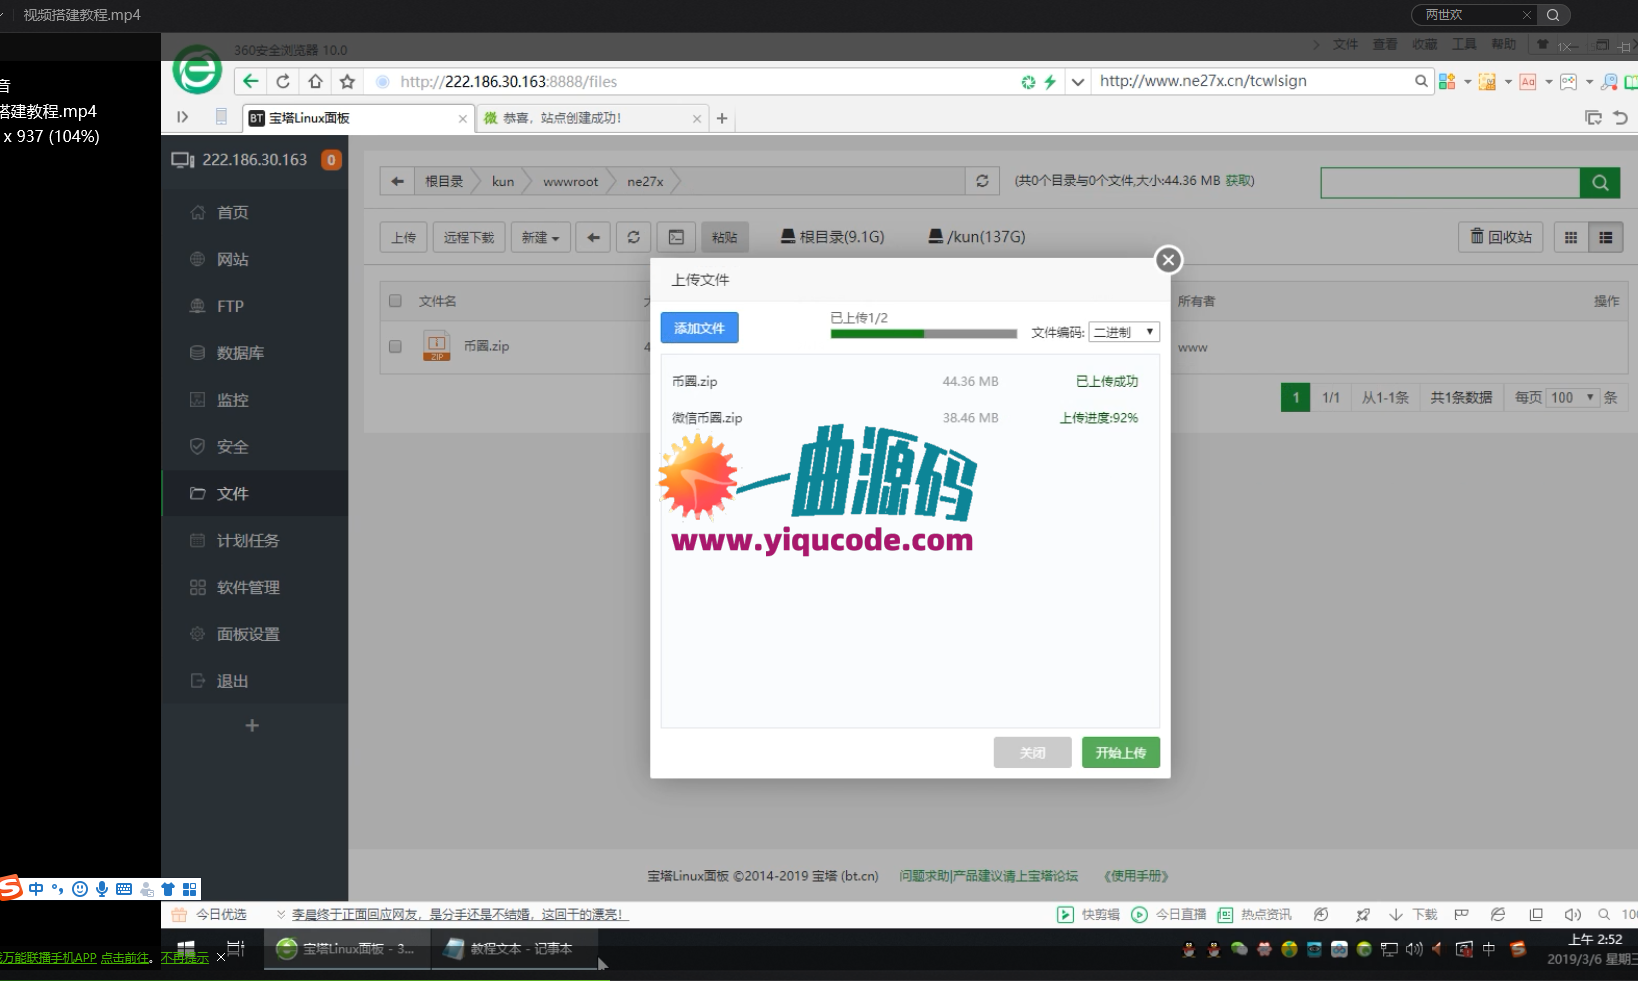Image resolution: width=1638 pixels, height=981 pixels.
Task: Click the 币圈.zip file name in list
Action: pyautogui.click(x=486, y=346)
